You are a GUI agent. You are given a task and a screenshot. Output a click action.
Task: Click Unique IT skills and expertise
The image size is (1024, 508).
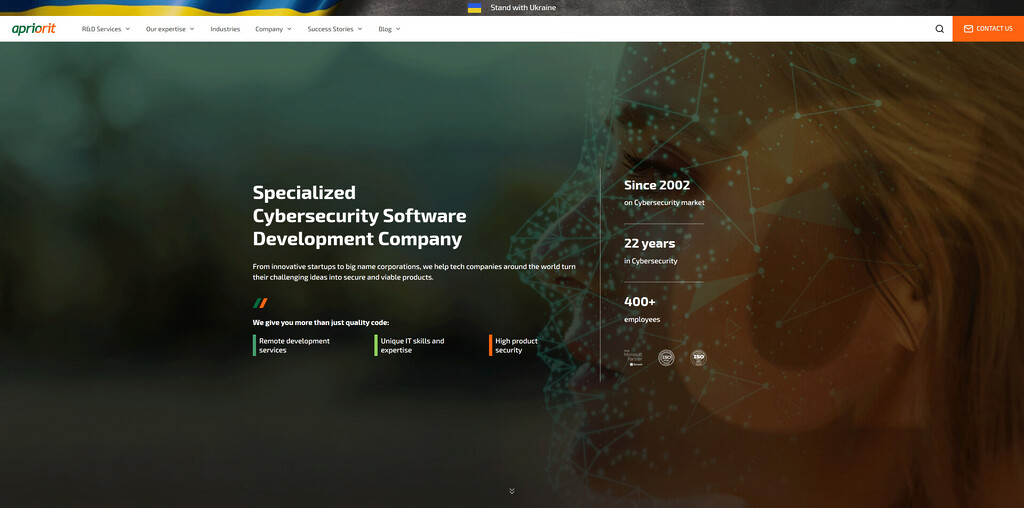click(x=412, y=345)
